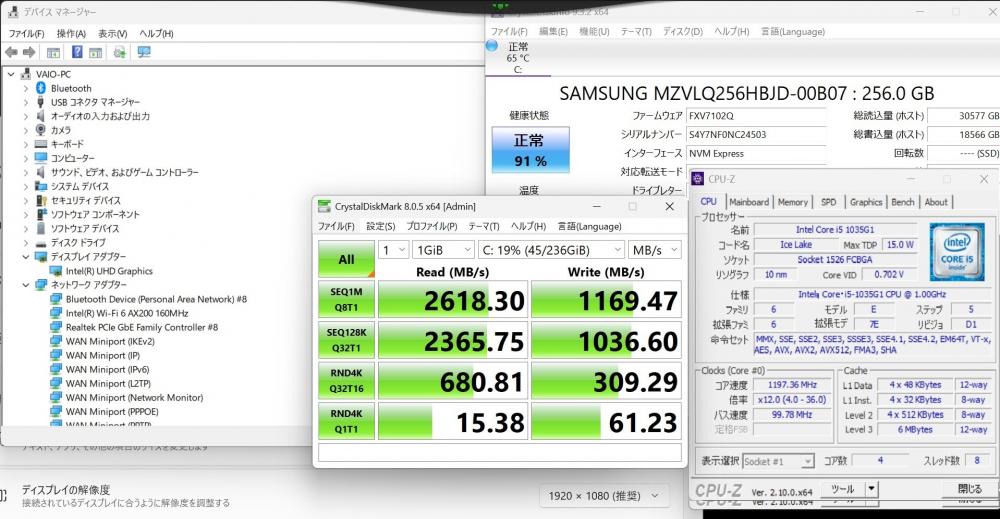Click the scan hardware monitor icon in Device Manager toolbar
The width and height of the screenshot is (1000, 519).
[x=144, y=52]
